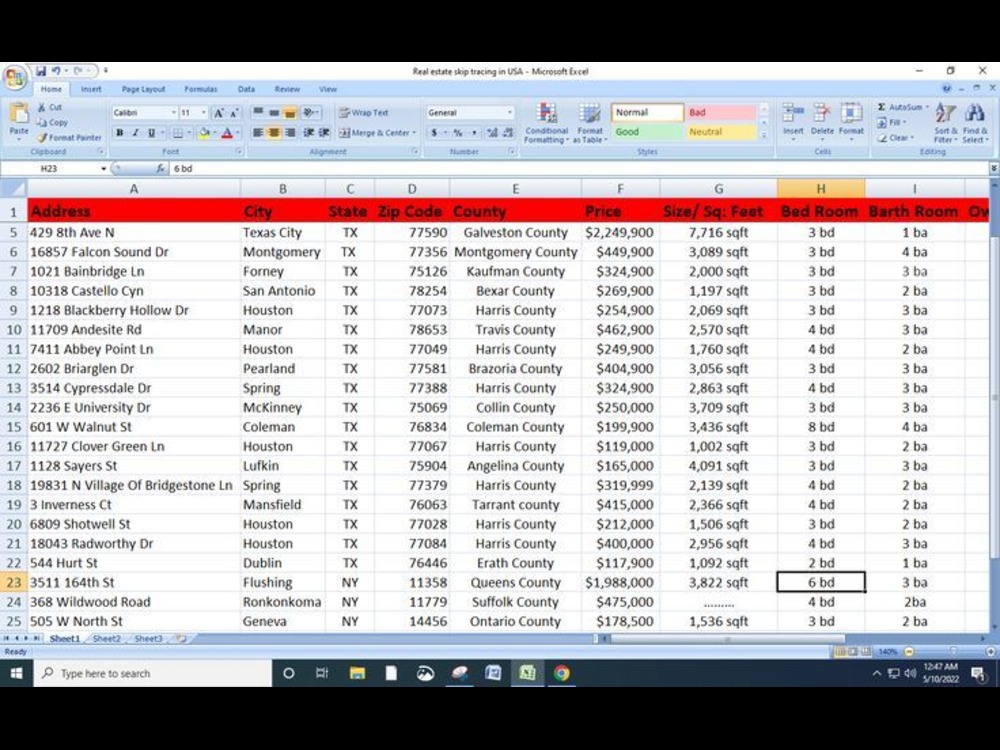1000x750 pixels.
Task: Open Task View on the taskbar
Action: (321, 673)
